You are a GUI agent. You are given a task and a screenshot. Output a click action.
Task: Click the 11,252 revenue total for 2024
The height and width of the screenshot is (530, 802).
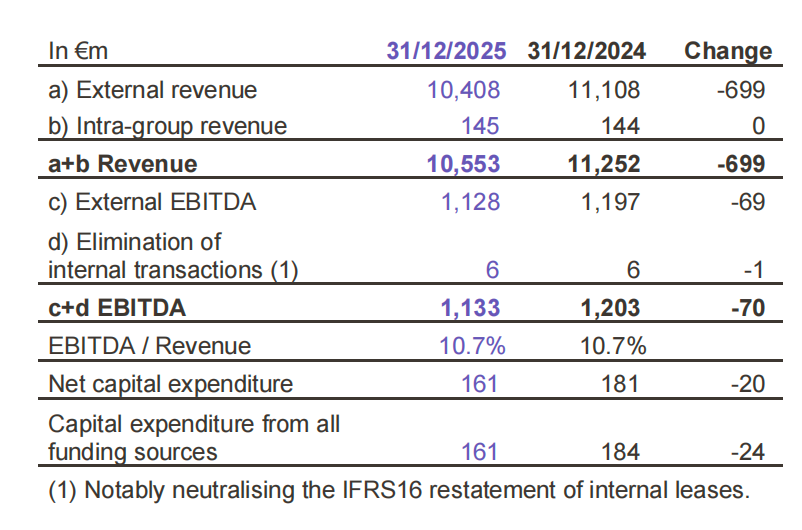(603, 164)
